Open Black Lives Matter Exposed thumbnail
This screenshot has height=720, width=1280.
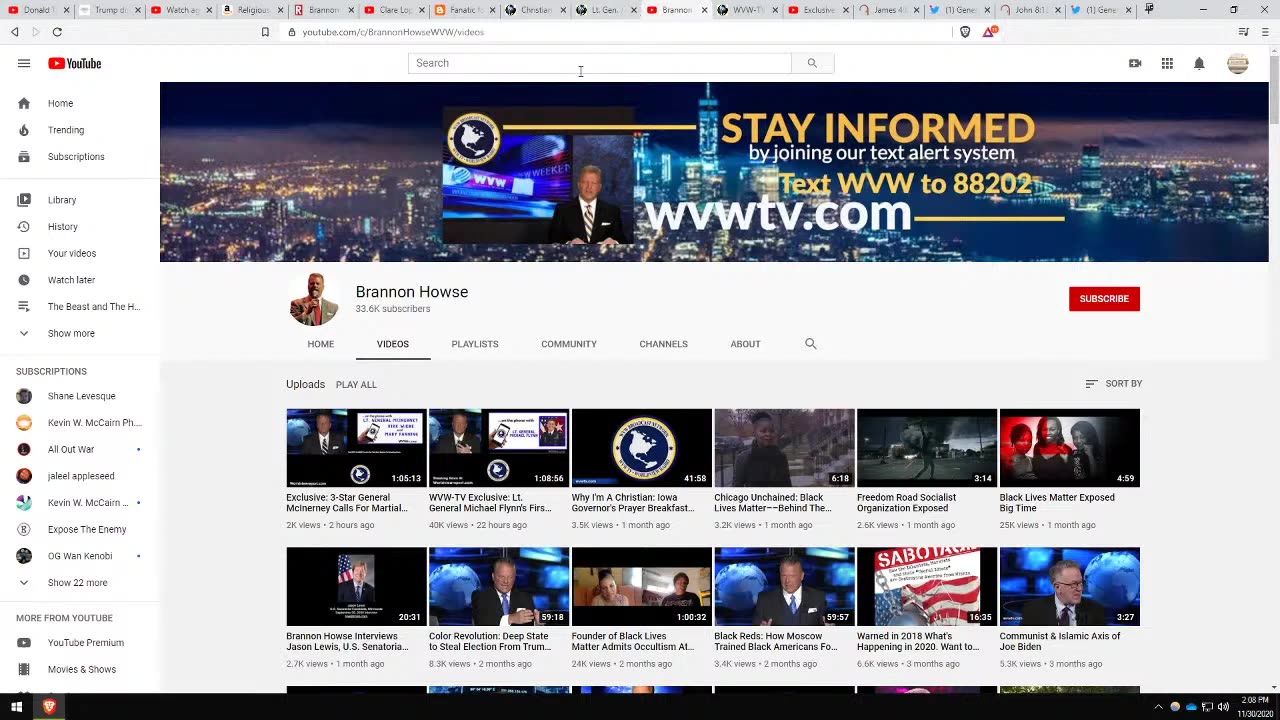click(1070, 448)
